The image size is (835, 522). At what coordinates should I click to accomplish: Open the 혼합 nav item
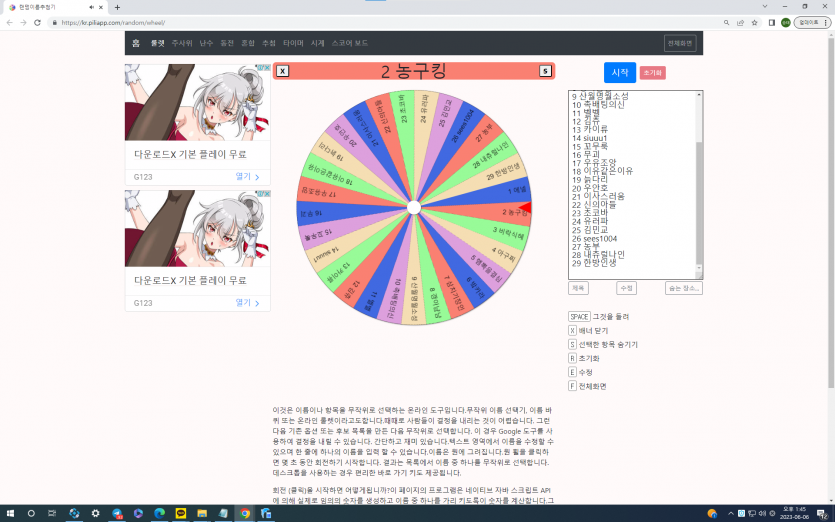pyautogui.click(x=248, y=43)
